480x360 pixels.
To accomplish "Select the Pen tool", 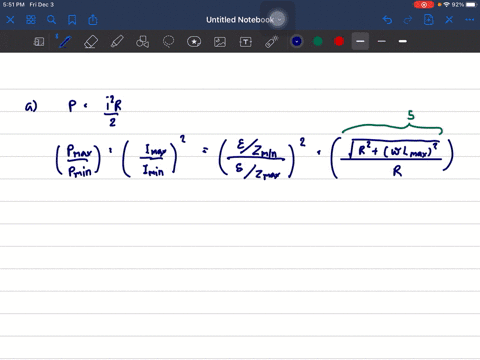I will tap(65, 42).
